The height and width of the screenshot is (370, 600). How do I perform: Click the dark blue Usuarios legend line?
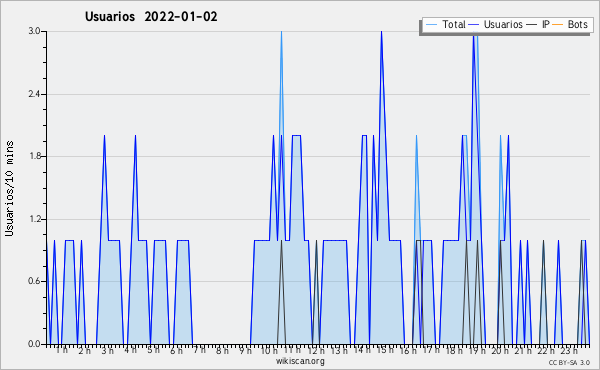click(x=473, y=25)
